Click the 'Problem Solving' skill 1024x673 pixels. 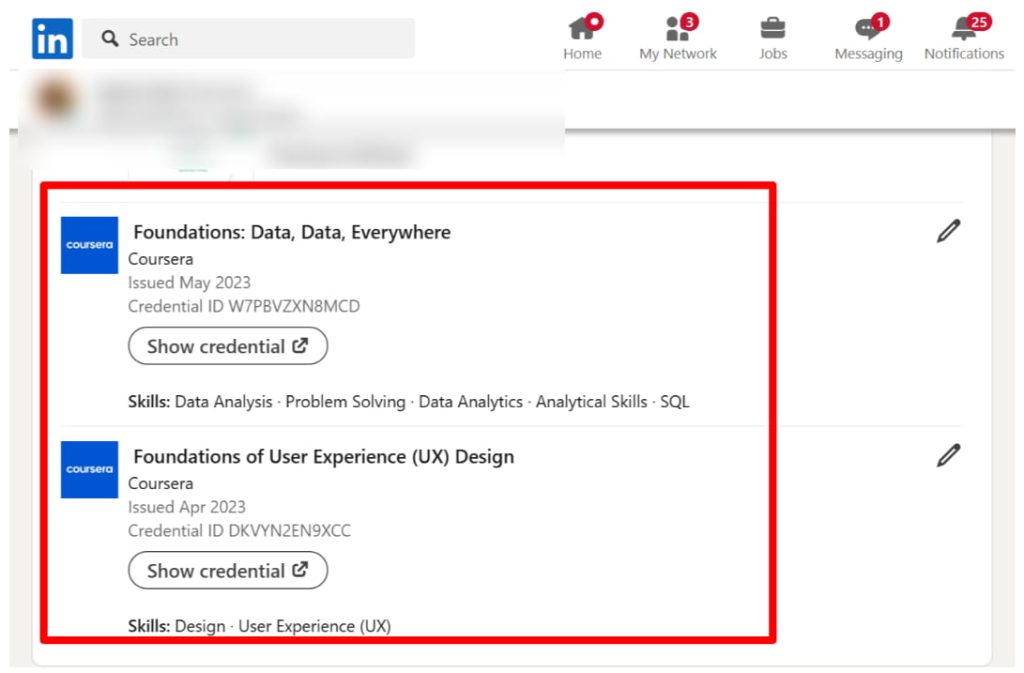tap(345, 401)
